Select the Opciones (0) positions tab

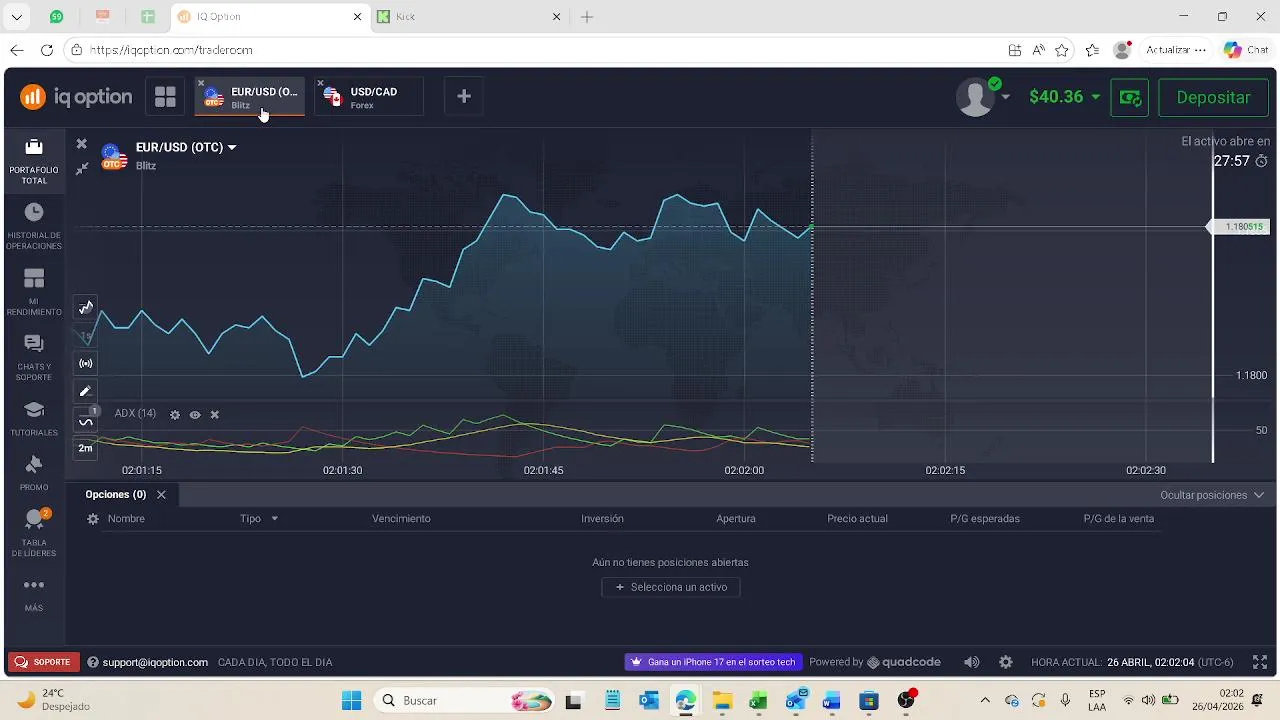point(115,495)
